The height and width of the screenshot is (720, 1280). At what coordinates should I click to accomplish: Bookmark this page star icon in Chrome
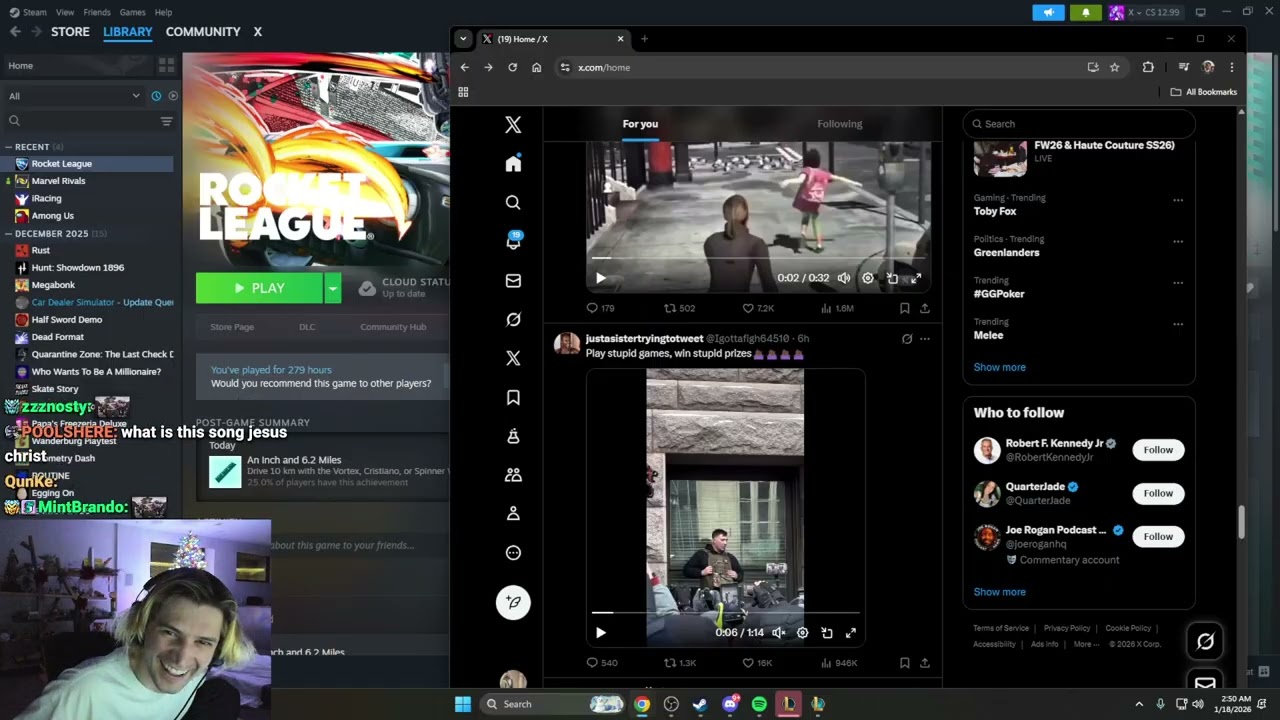(1114, 67)
